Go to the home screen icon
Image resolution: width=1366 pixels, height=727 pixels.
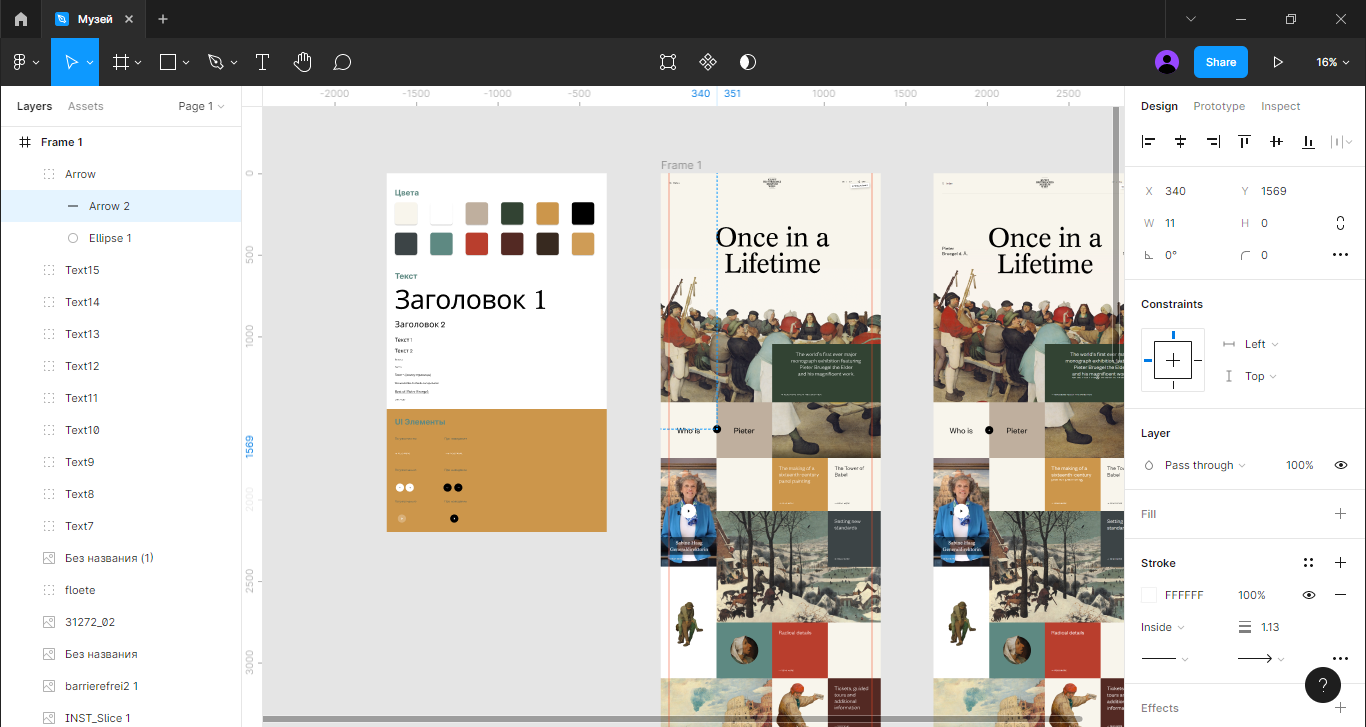click(x=21, y=19)
